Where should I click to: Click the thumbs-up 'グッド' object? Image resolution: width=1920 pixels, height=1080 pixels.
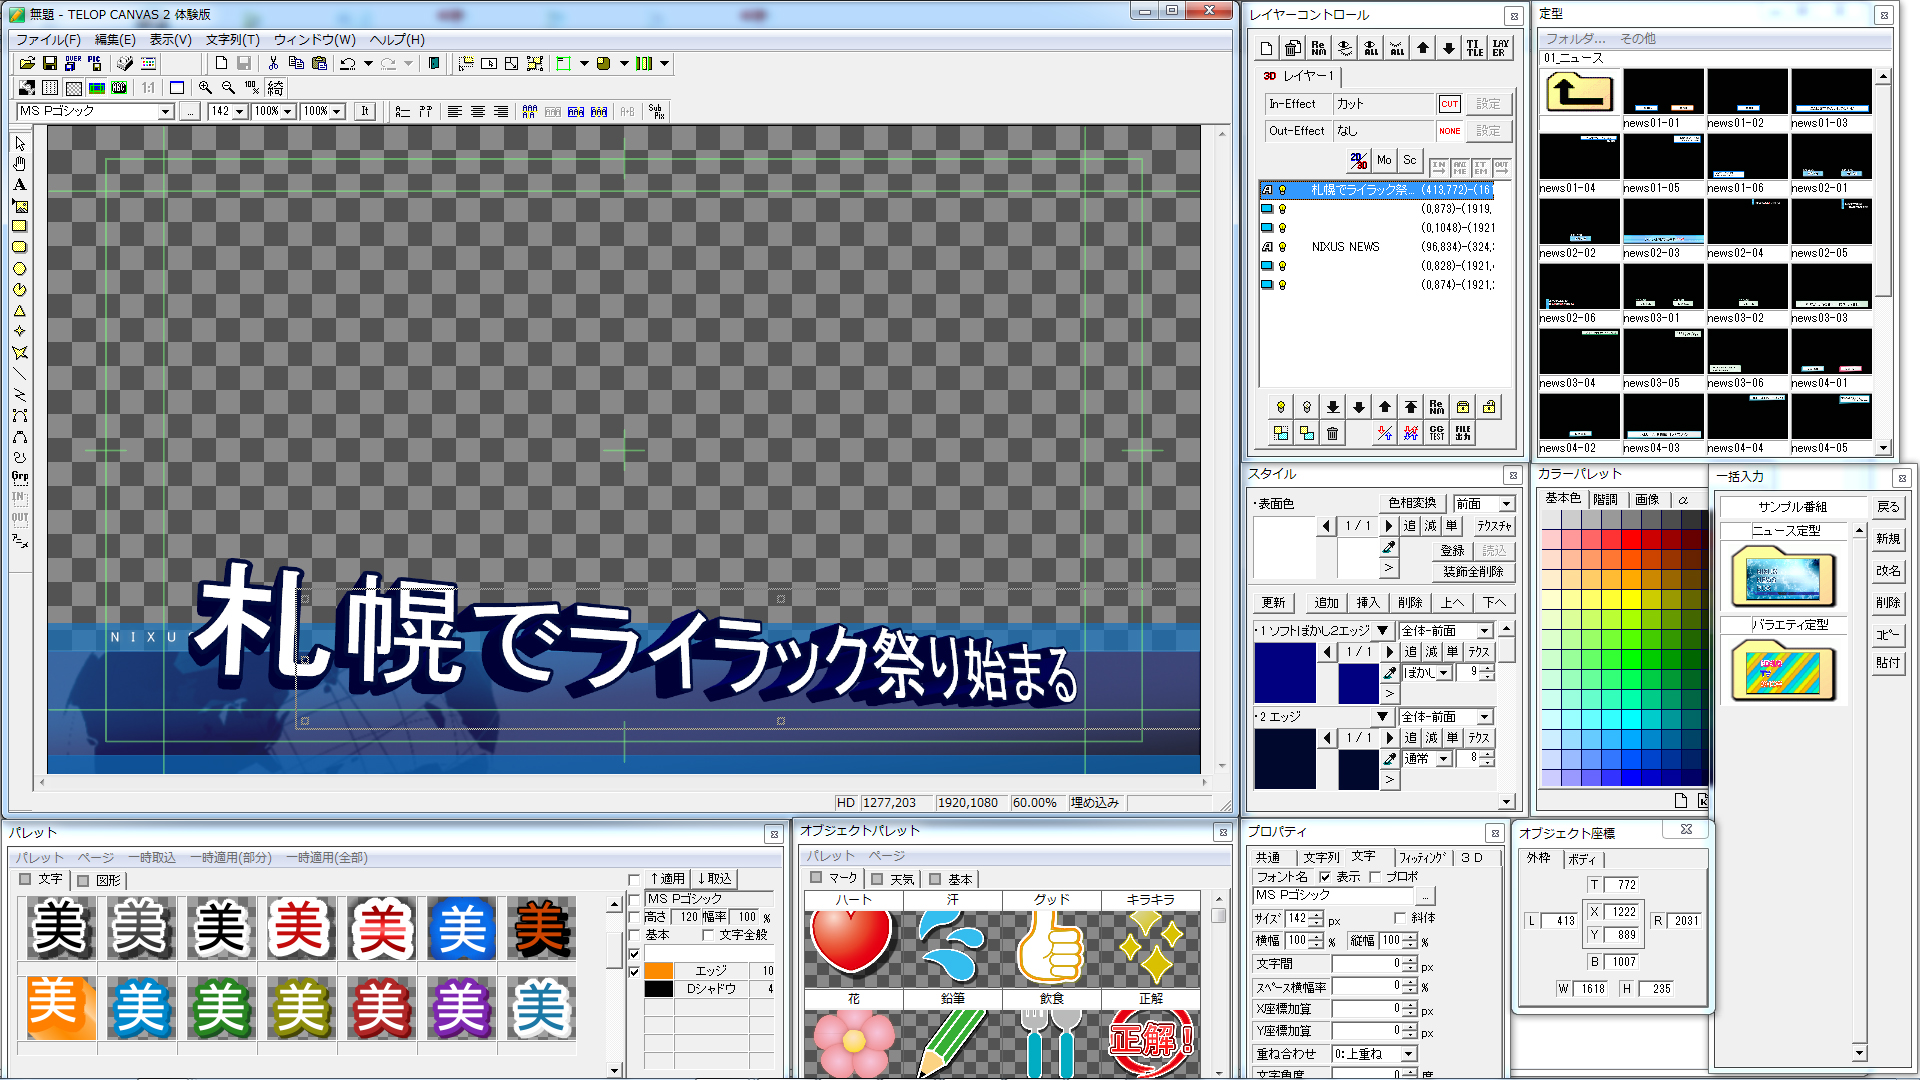1051,945
